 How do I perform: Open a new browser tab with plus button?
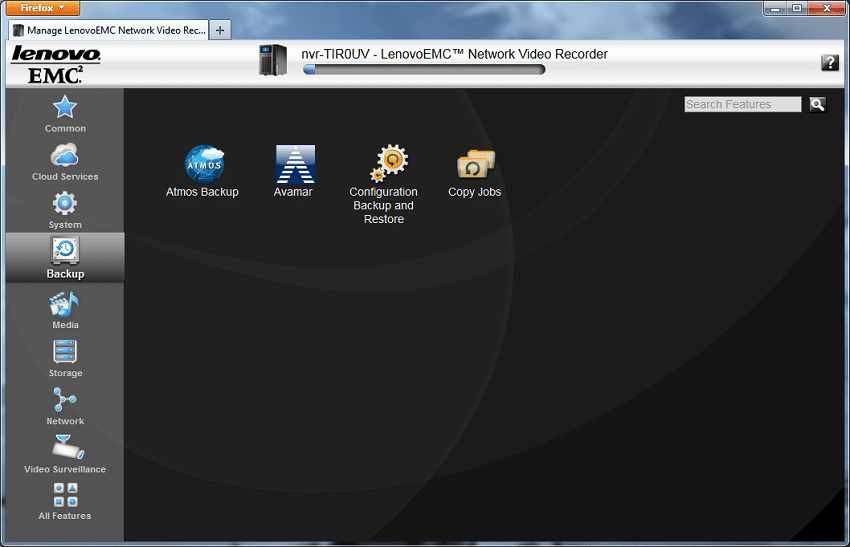[x=220, y=30]
